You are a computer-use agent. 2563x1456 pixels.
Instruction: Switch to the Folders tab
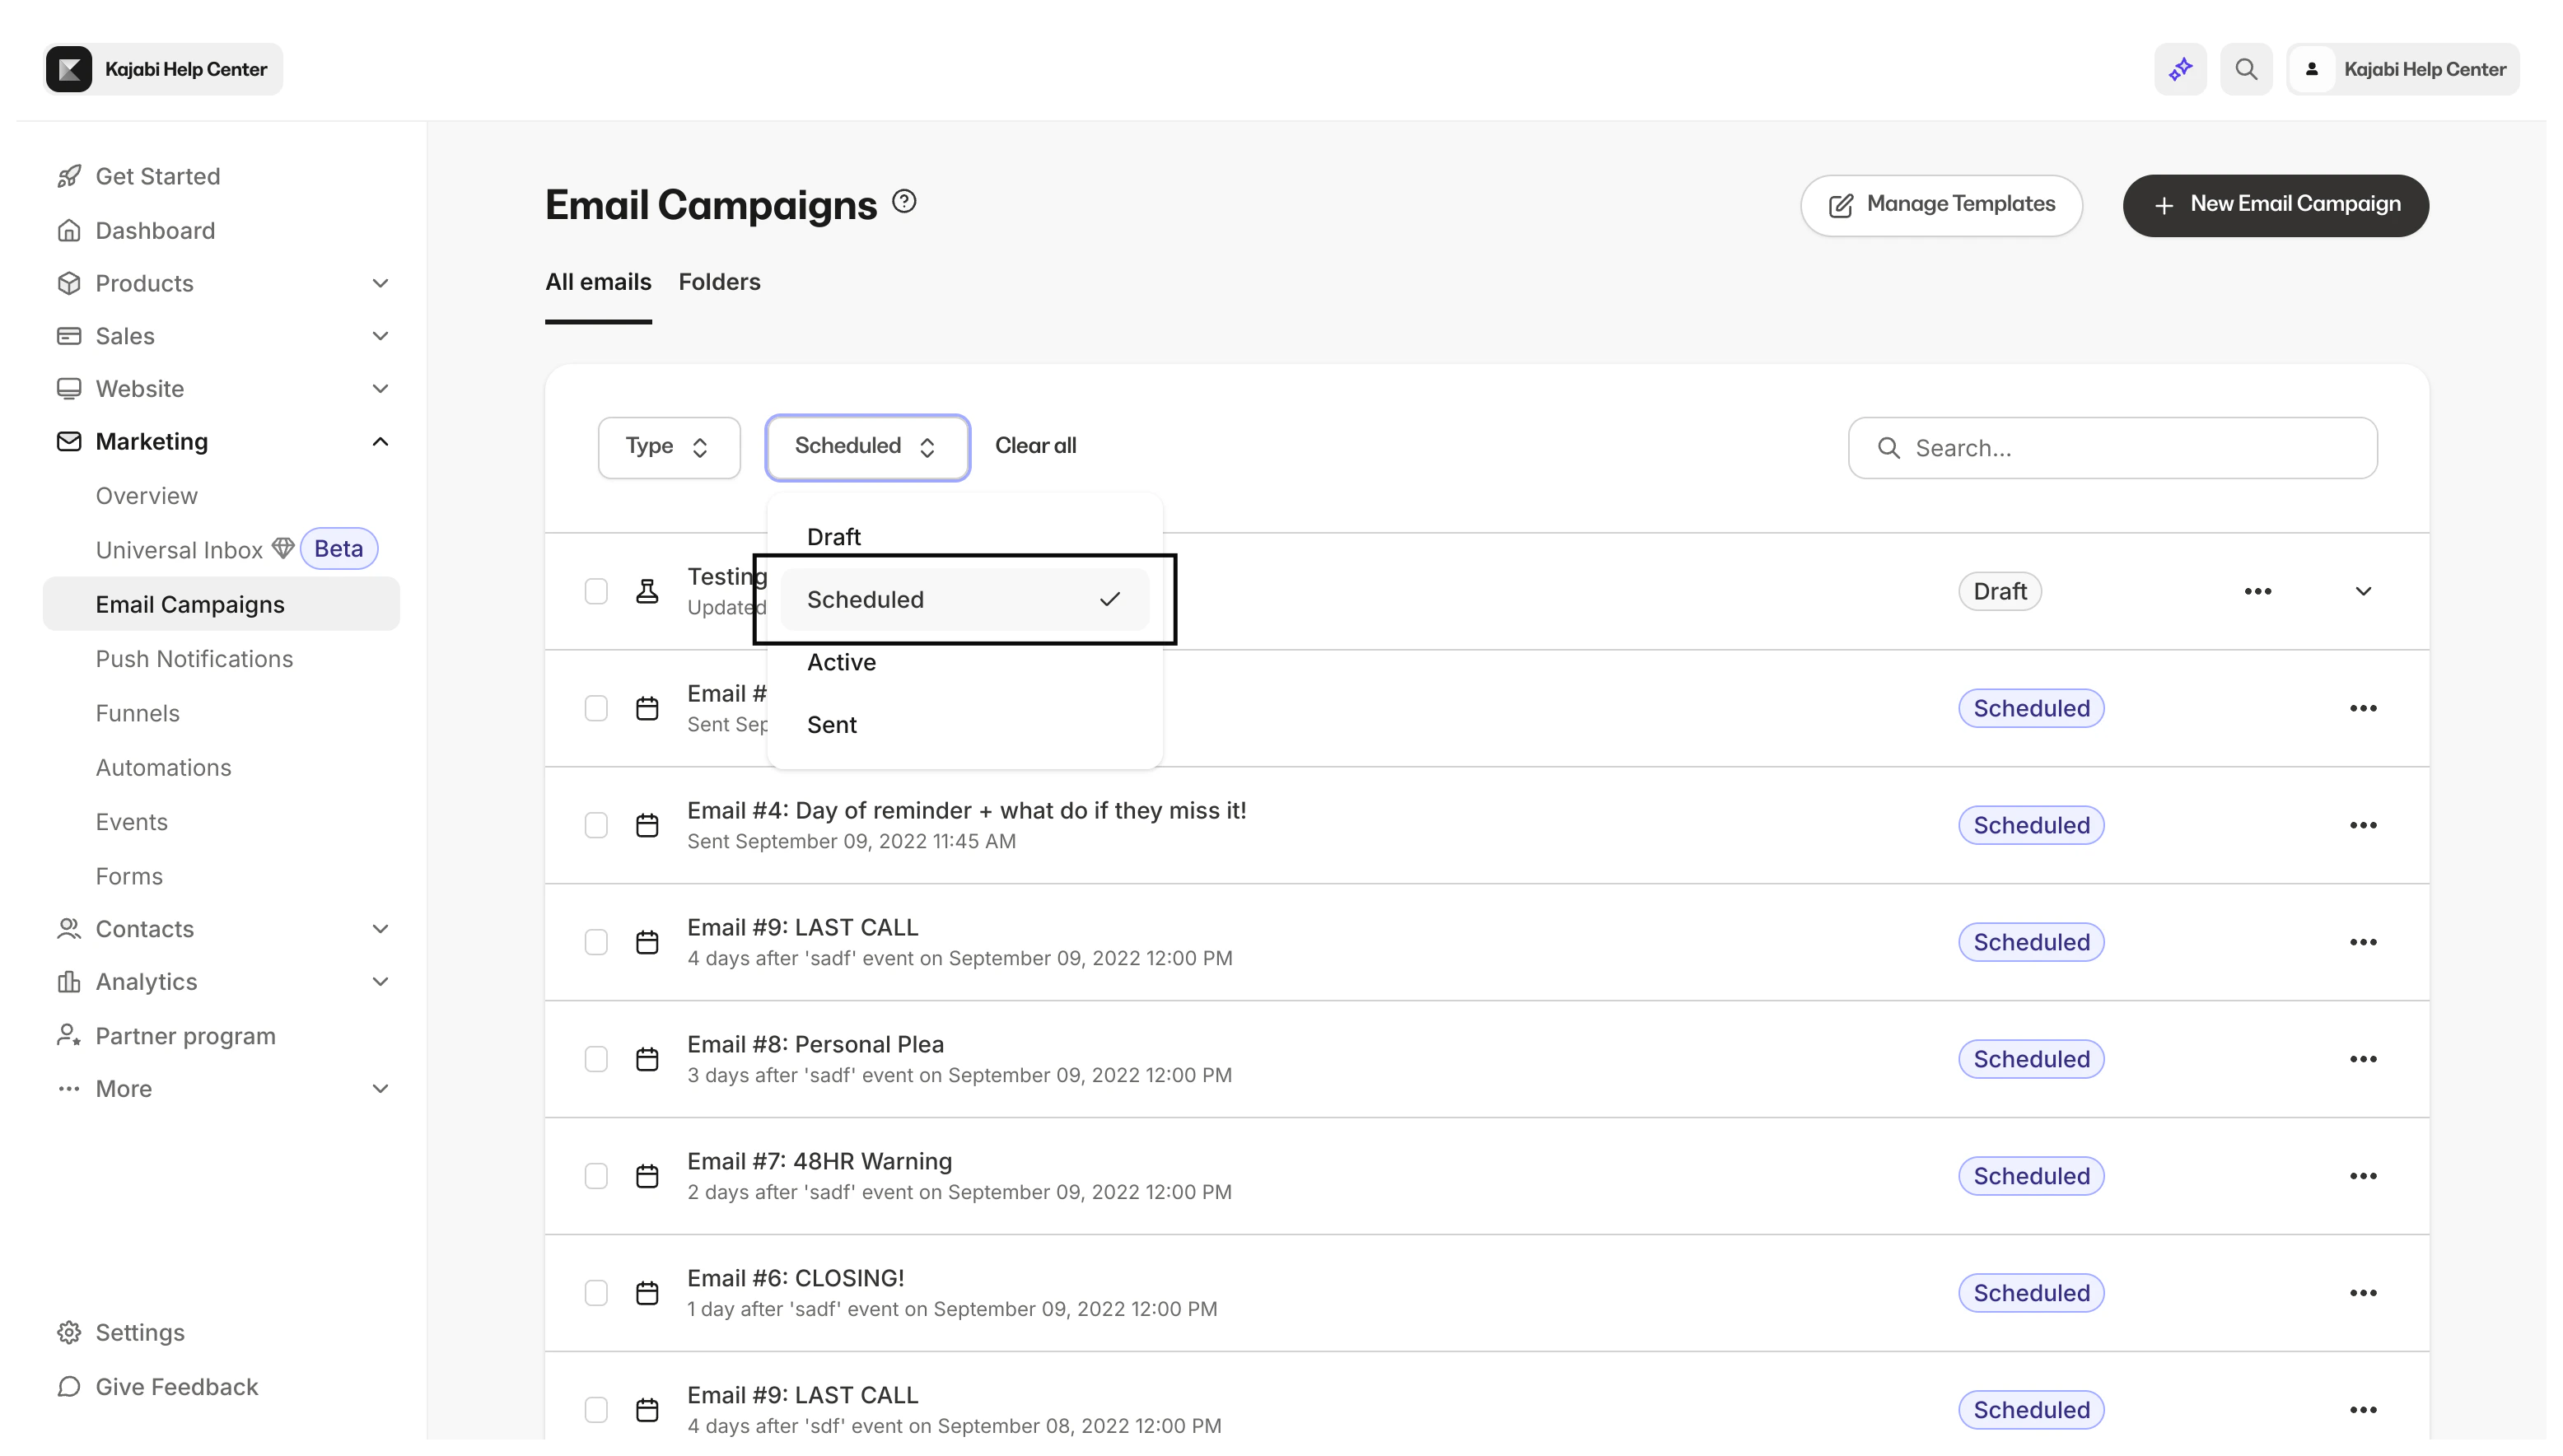(719, 282)
